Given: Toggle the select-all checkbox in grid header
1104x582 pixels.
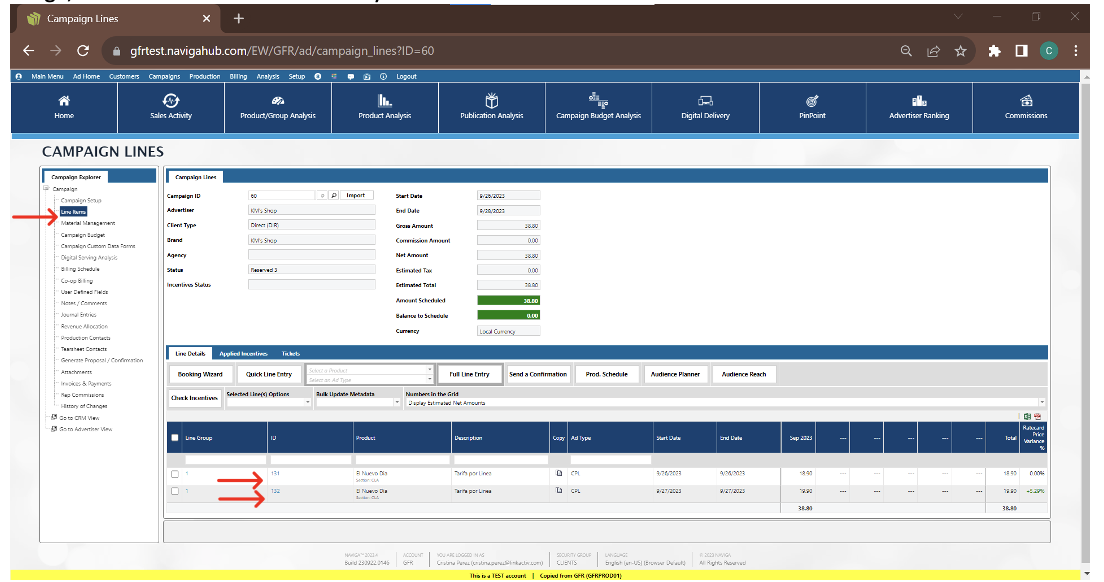Looking at the screenshot, I should (175, 438).
